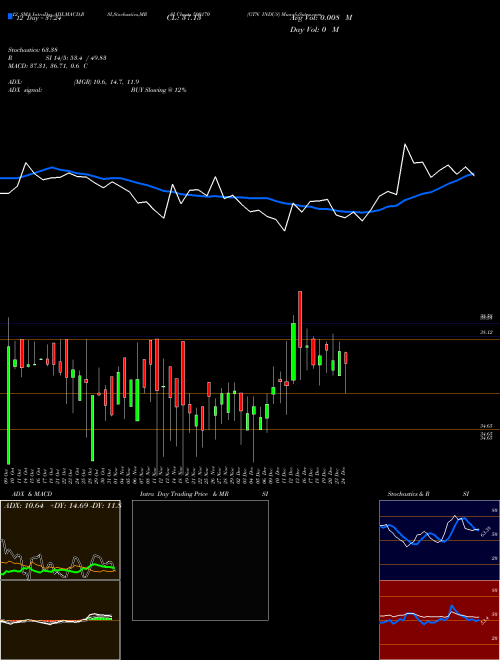Click the 'BUY Slowing @ 12%' signal text
500x660 pixels.
tap(158, 90)
